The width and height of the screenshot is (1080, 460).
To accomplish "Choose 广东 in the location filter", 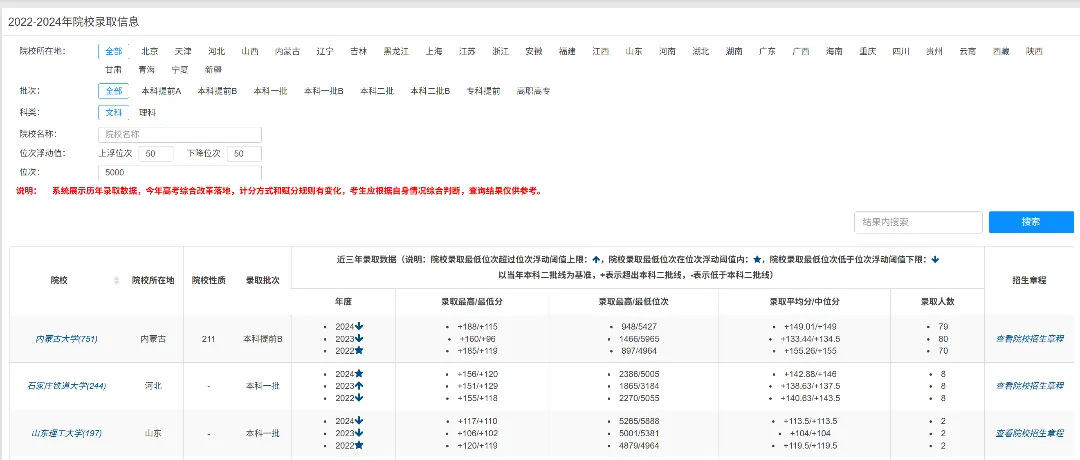I will [x=767, y=51].
